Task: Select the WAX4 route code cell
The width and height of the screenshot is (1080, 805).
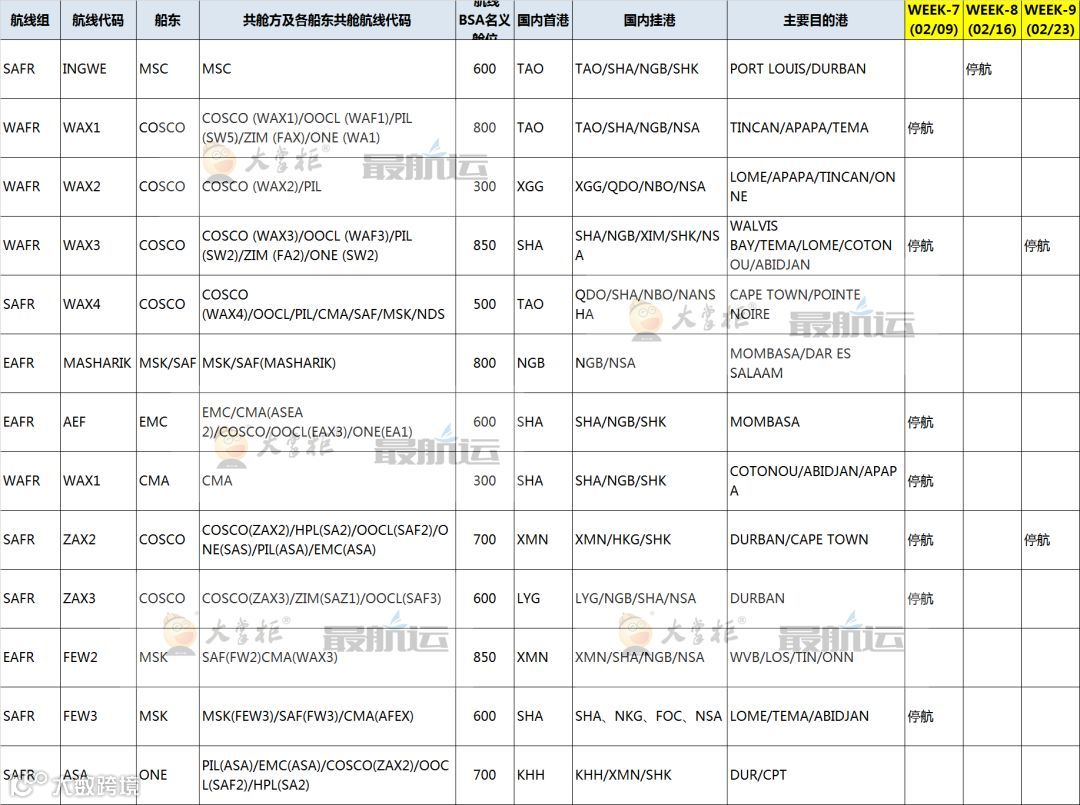Action: pos(98,304)
